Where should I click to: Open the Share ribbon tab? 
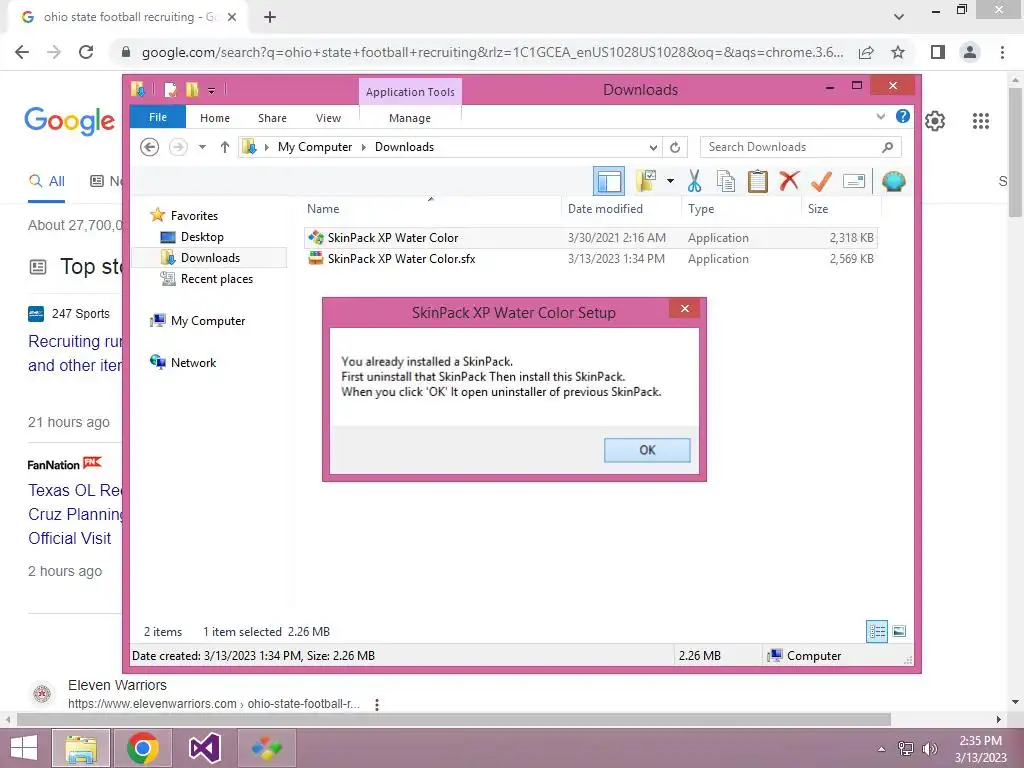pos(272,118)
